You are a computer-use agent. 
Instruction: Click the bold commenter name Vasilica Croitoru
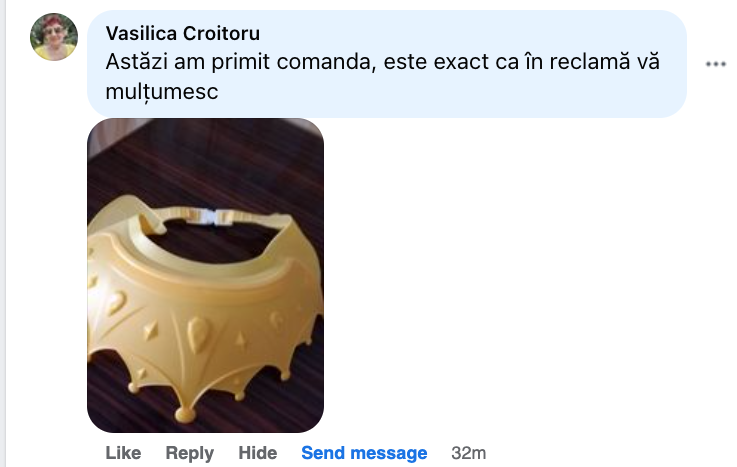tap(183, 33)
